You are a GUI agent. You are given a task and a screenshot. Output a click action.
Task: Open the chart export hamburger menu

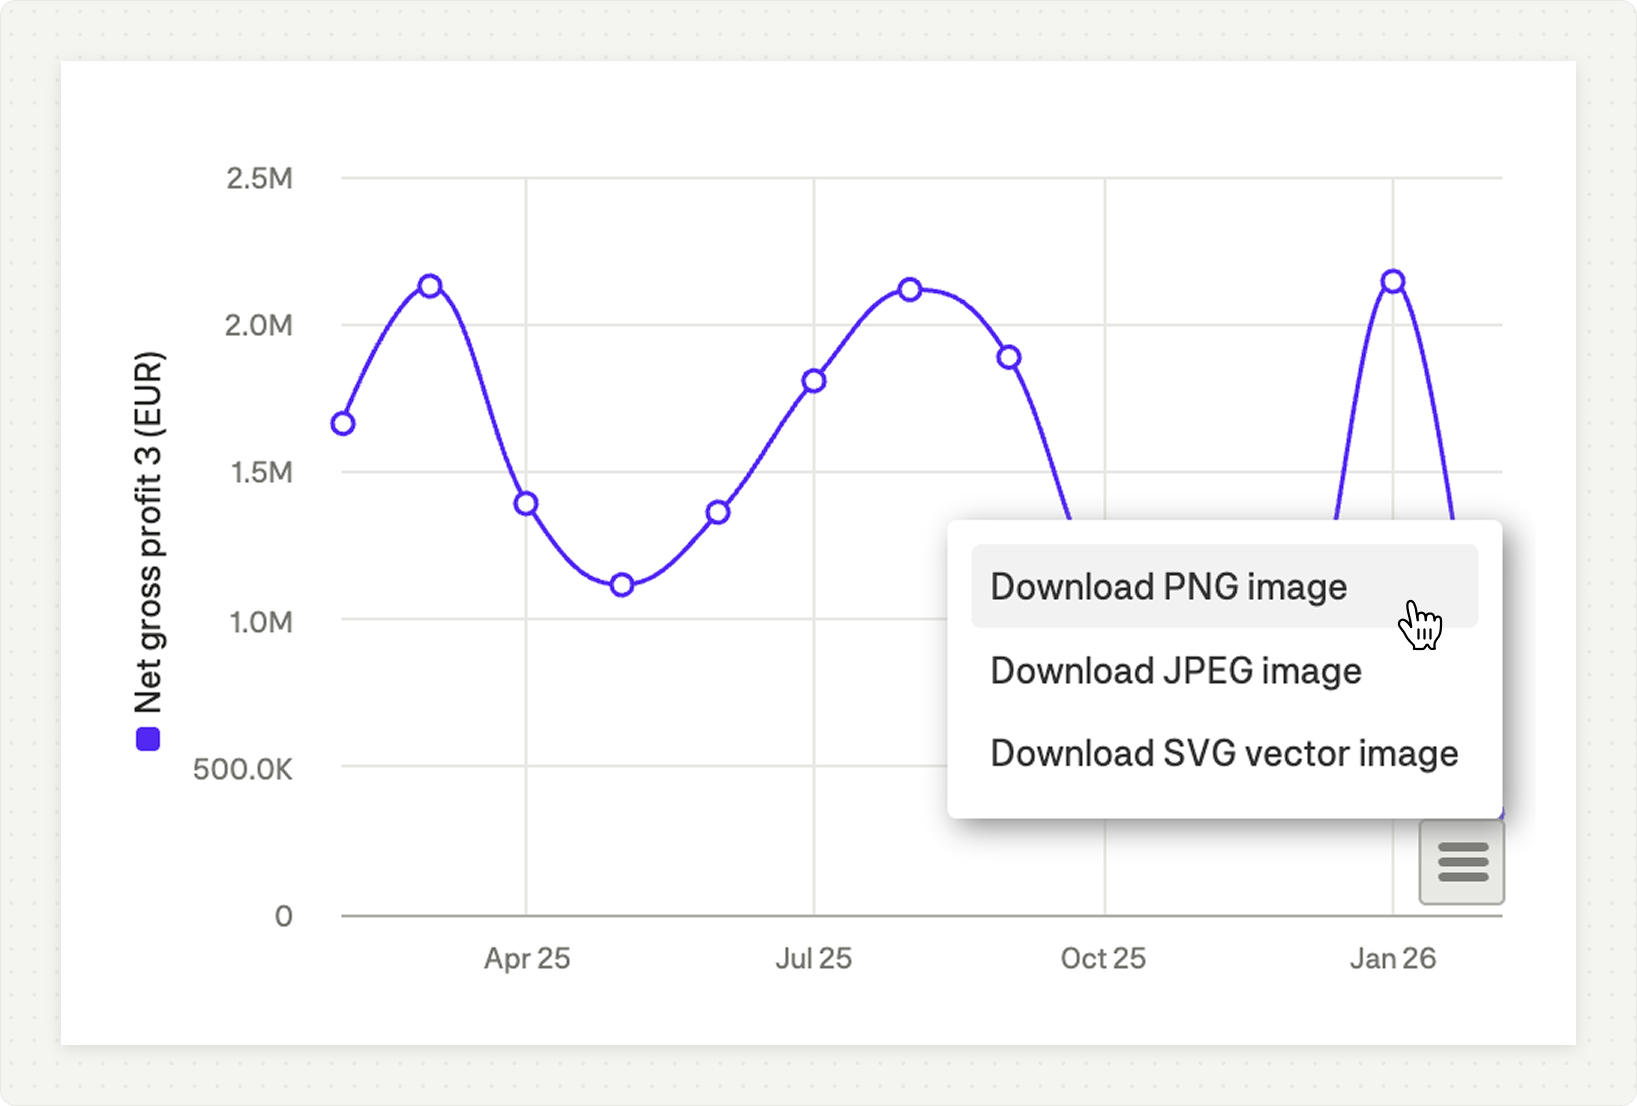coord(1462,862)
